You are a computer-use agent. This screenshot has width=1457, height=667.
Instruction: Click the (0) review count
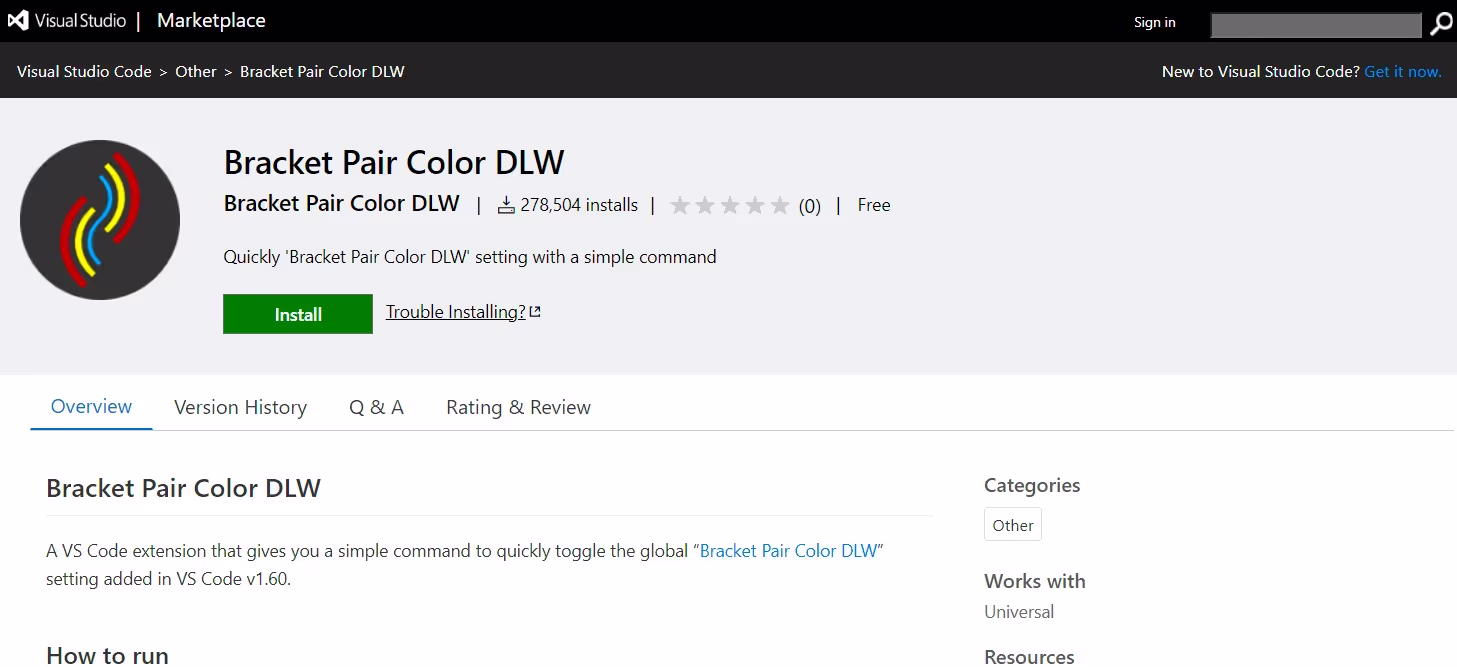(x=810, y=206)
